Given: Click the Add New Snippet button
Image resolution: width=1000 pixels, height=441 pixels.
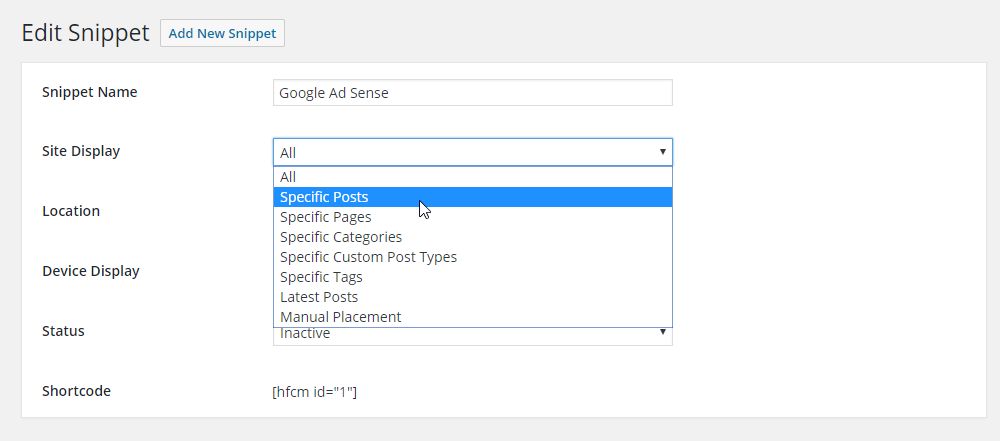Looking at the screenshot, I should tap(222, 33).
